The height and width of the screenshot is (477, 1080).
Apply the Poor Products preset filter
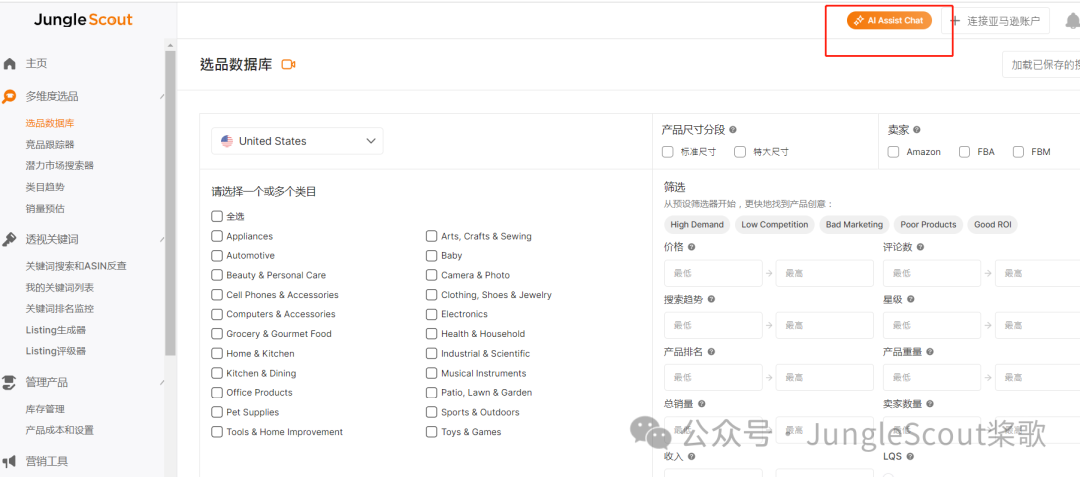(x=928, y=224)
